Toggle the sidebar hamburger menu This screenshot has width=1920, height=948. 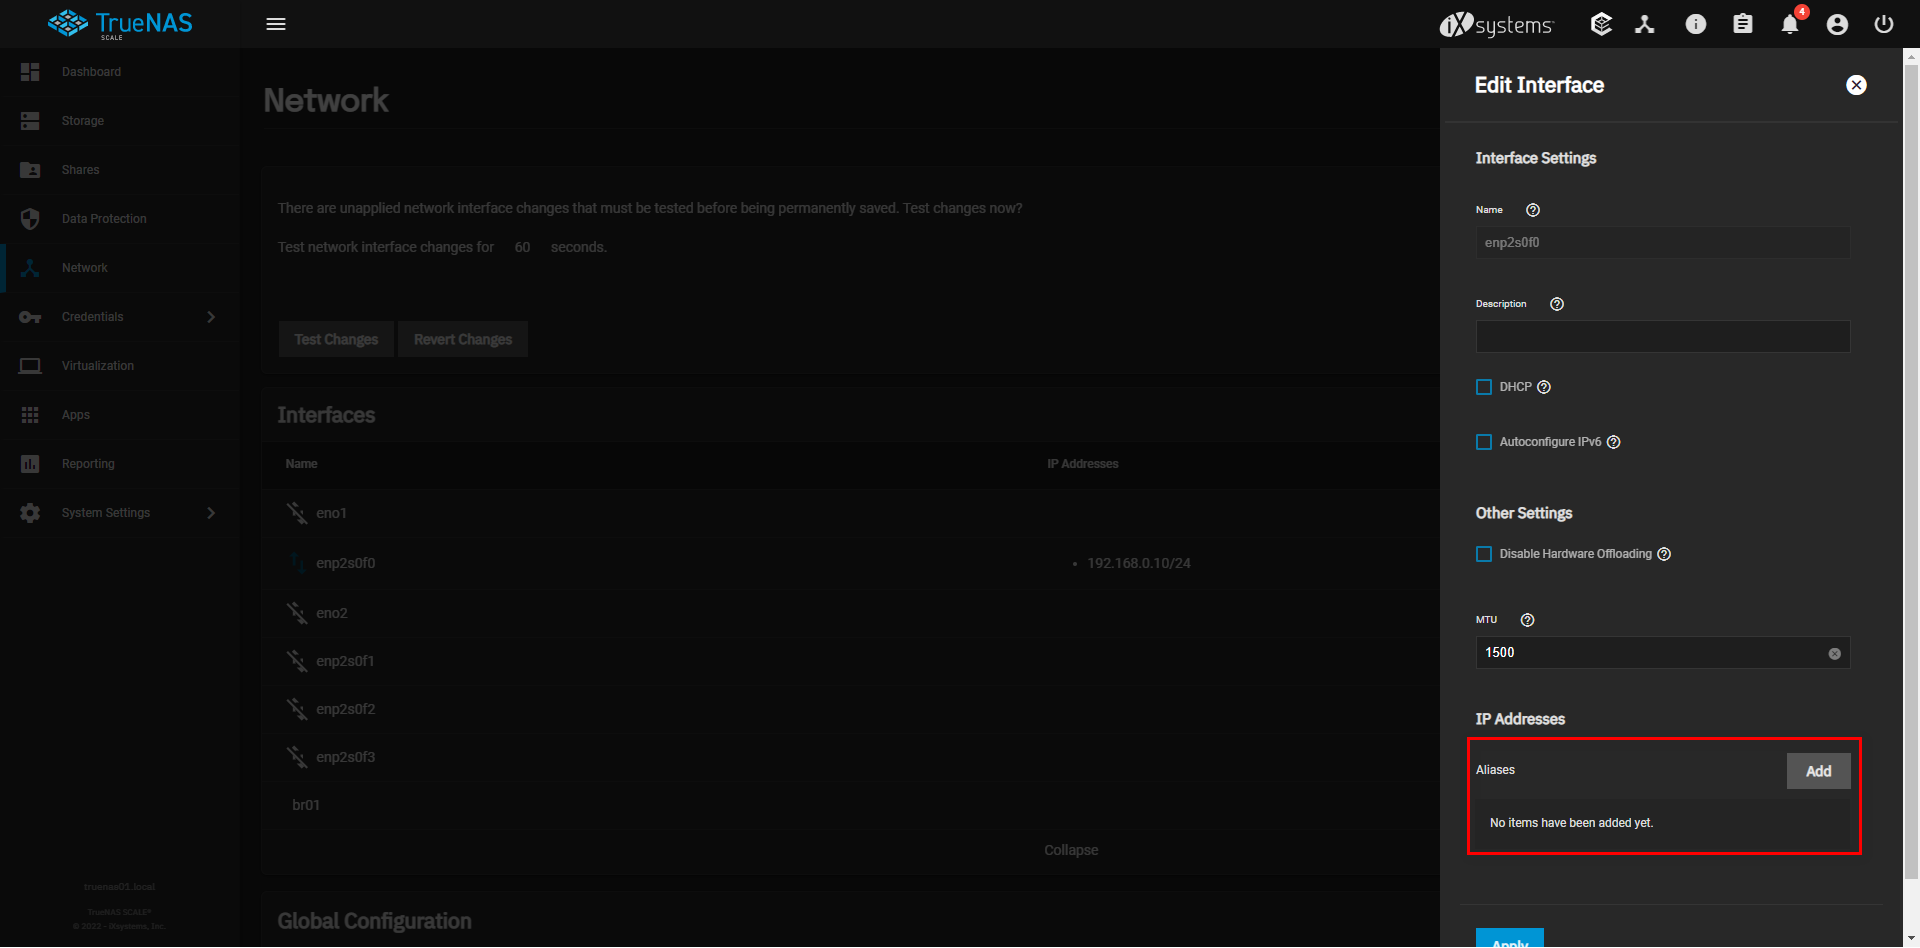coord(276,24)
